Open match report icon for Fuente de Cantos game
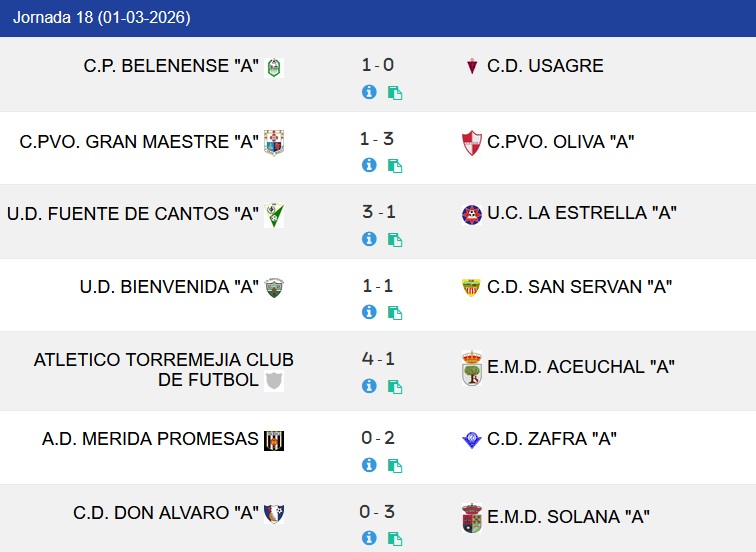Screen dimensions: 756x552 [395, 240]
